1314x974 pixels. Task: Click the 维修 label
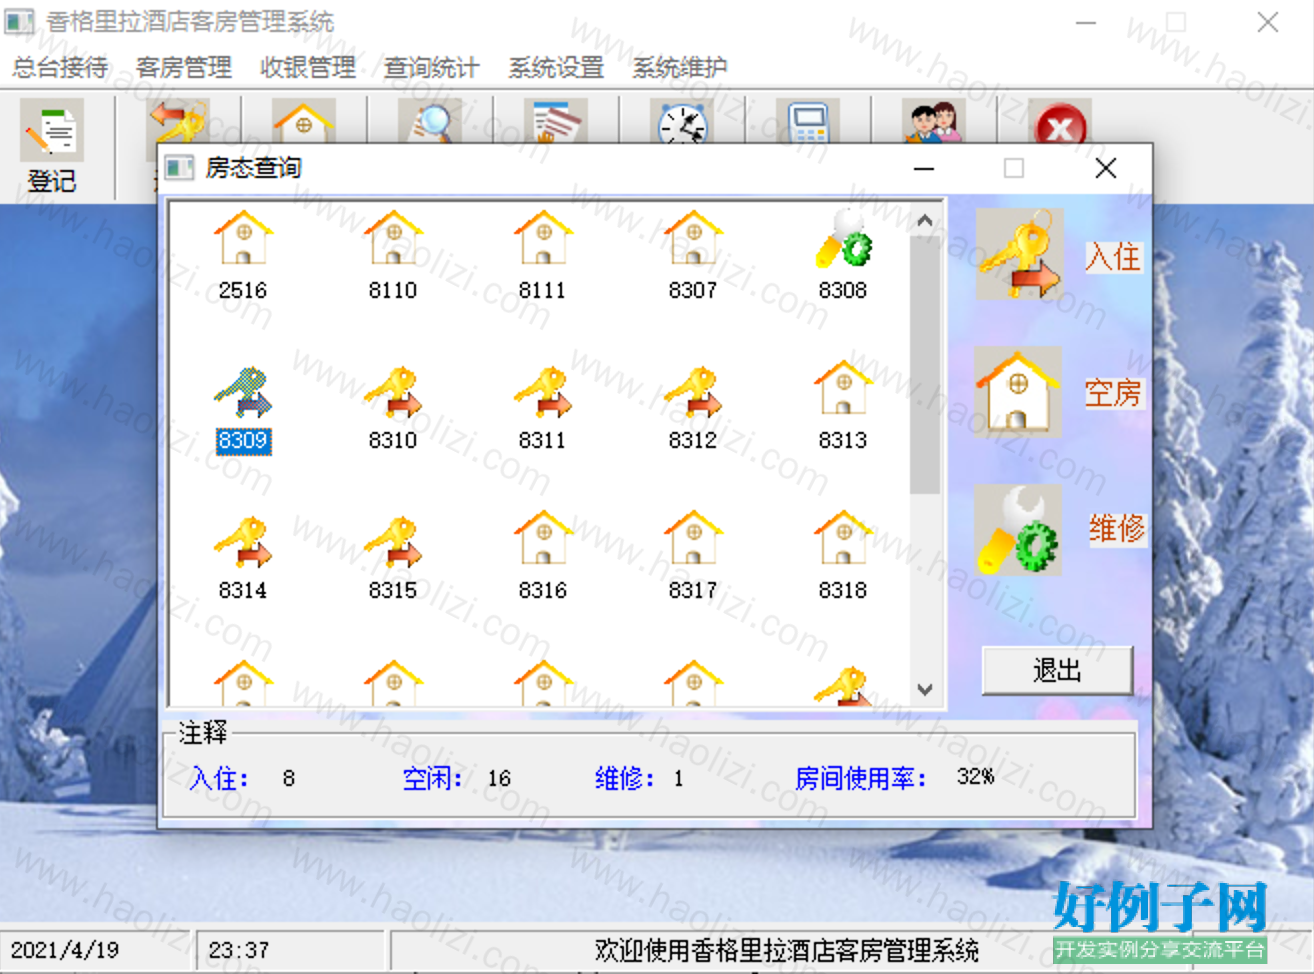[1117, 528]
